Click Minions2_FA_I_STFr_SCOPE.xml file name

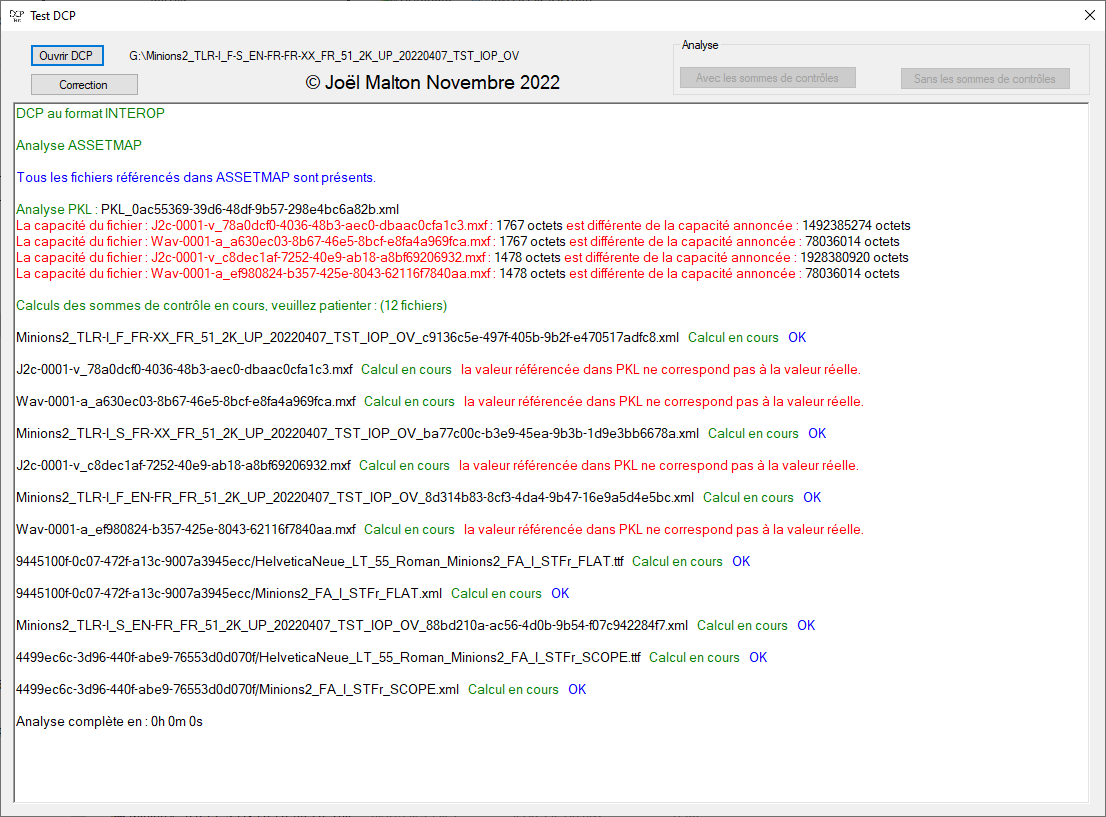238,689
